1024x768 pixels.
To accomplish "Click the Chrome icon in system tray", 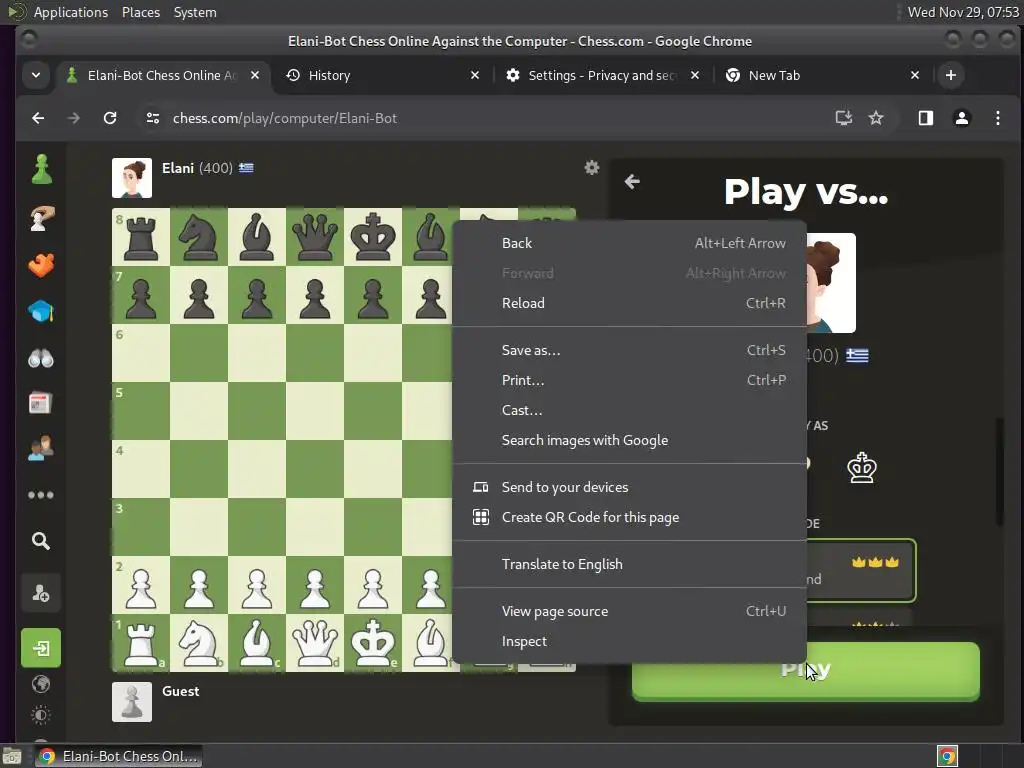I will (947, 756).
